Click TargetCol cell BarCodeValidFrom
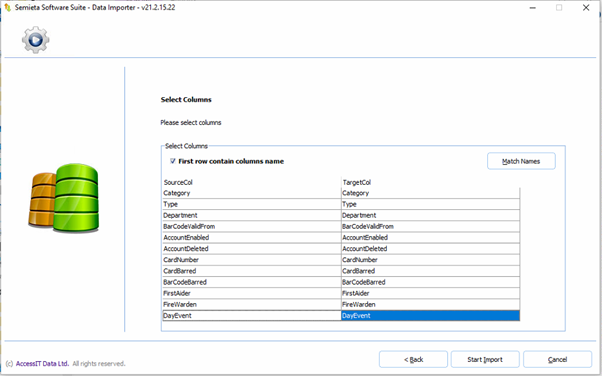Viewport: 602px width, 376px height. click(430, 227)
